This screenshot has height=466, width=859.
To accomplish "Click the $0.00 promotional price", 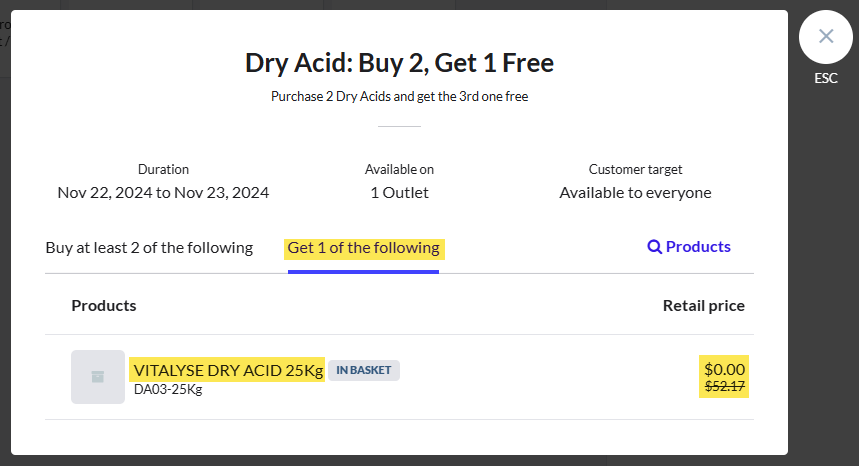I will pos(724,369).
